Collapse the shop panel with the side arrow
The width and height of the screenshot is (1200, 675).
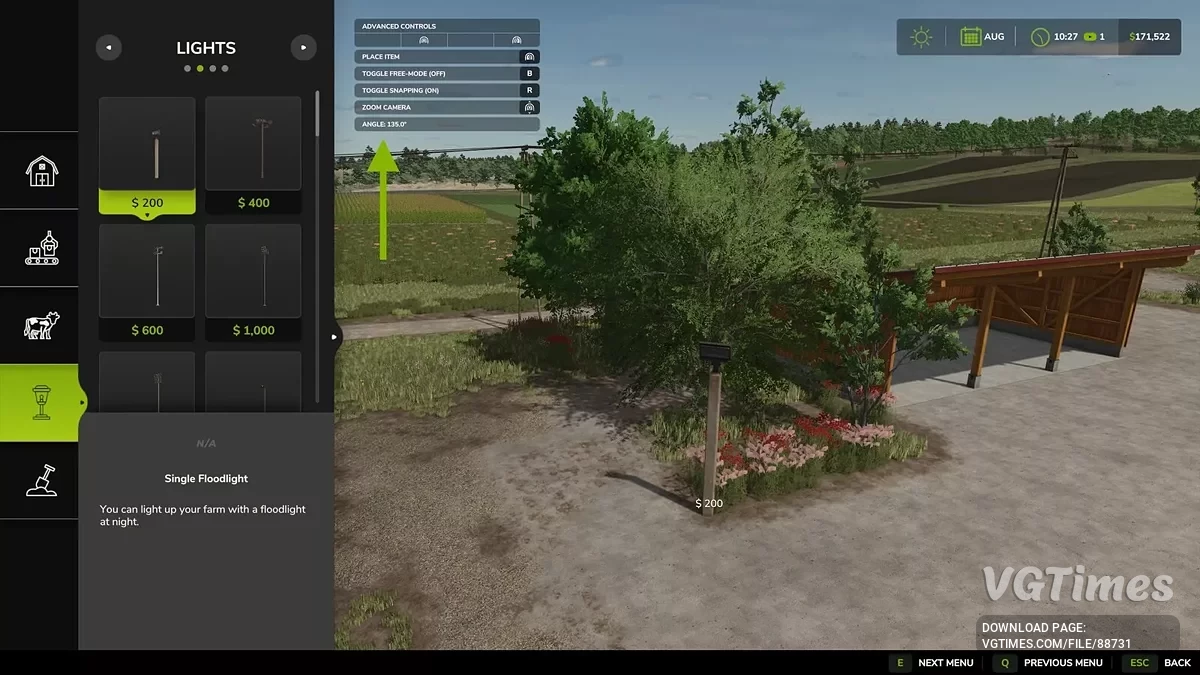334,337
